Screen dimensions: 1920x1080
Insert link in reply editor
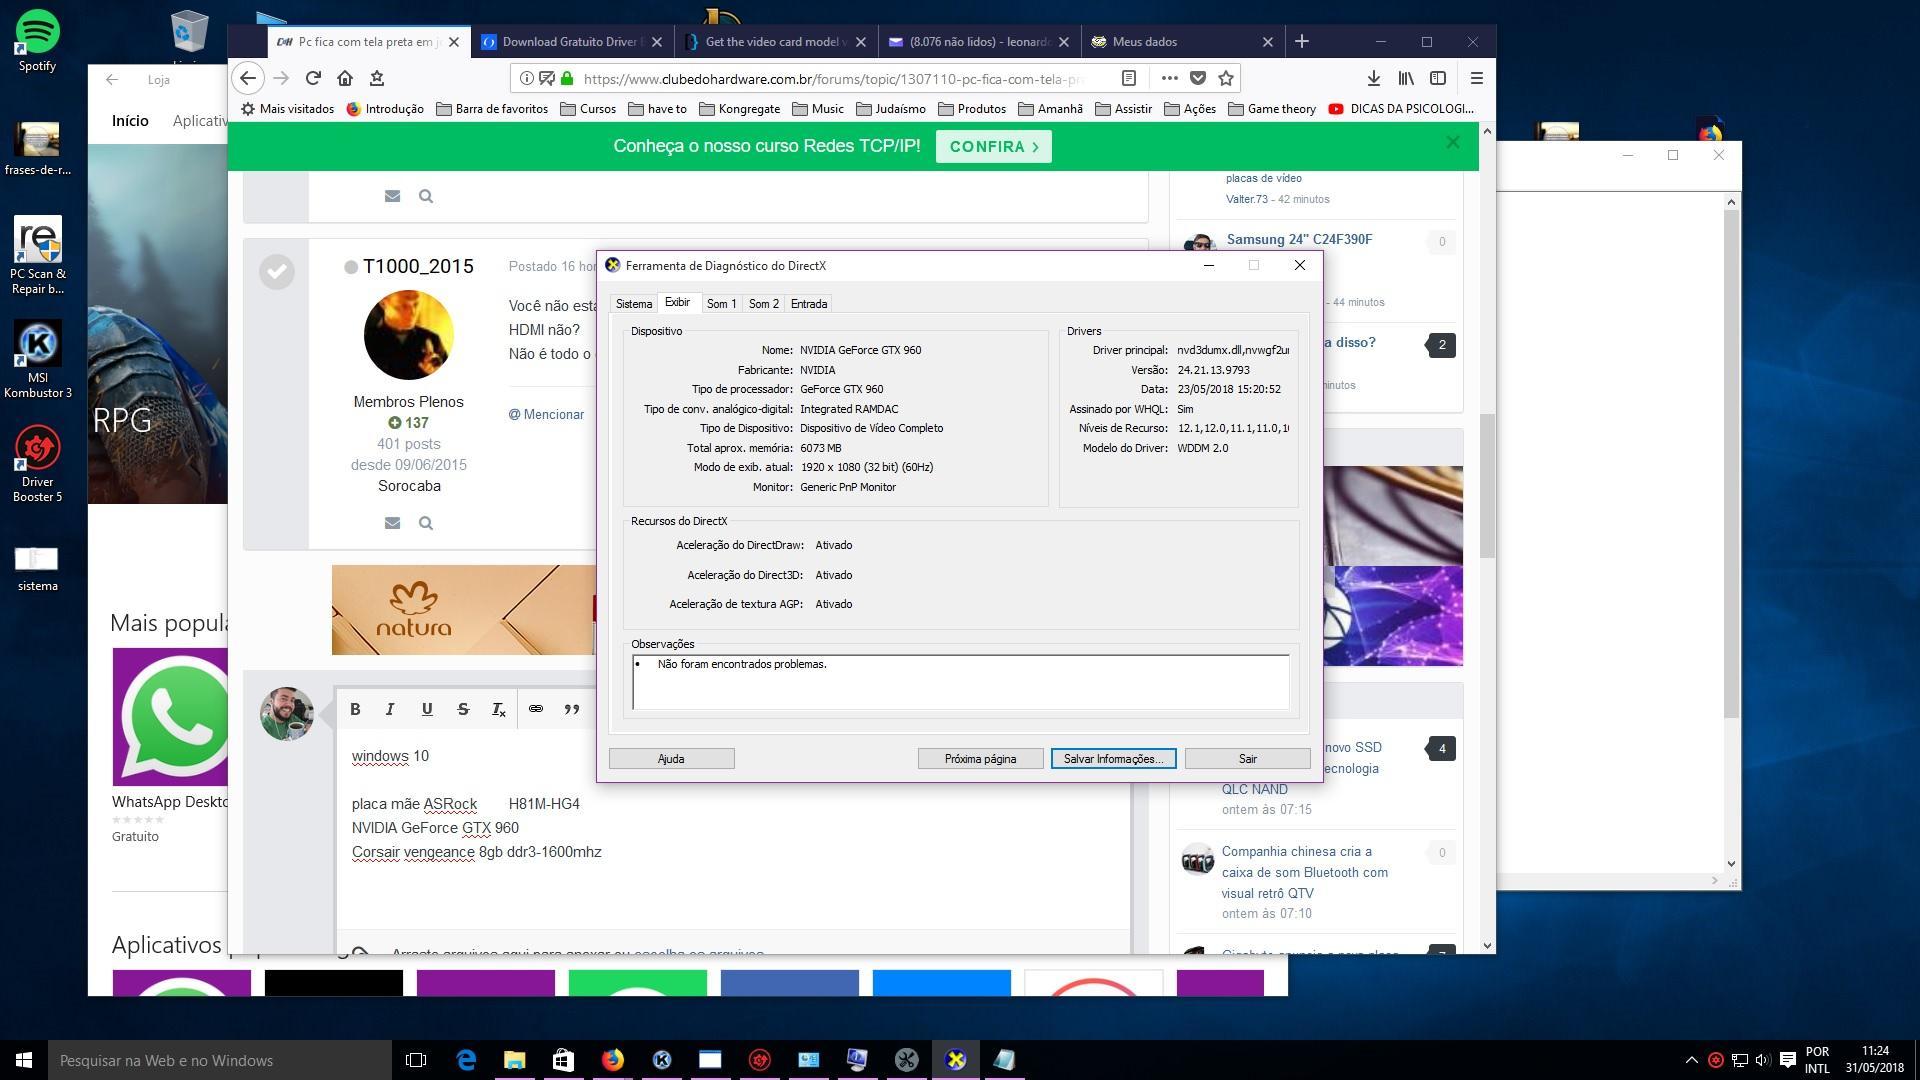click(x=536, y=709)
